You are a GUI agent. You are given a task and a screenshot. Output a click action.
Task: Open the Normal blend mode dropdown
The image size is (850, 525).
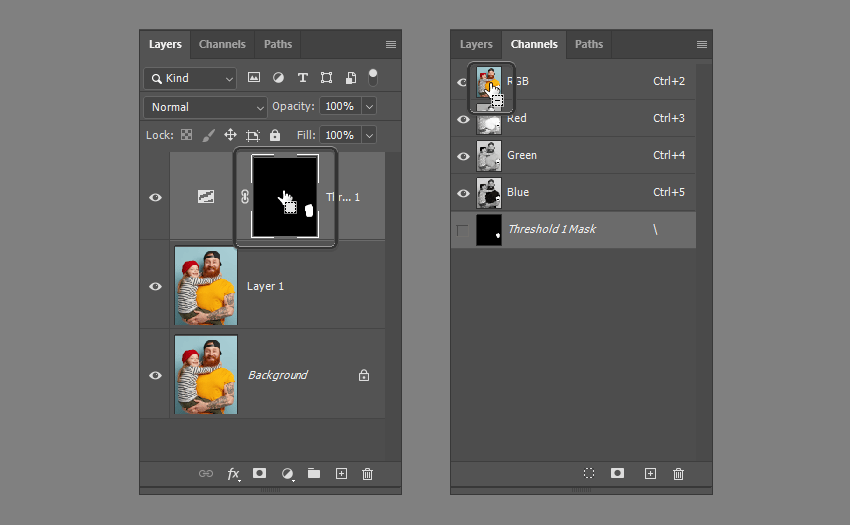pyautogui.click(x=205, y=107)
